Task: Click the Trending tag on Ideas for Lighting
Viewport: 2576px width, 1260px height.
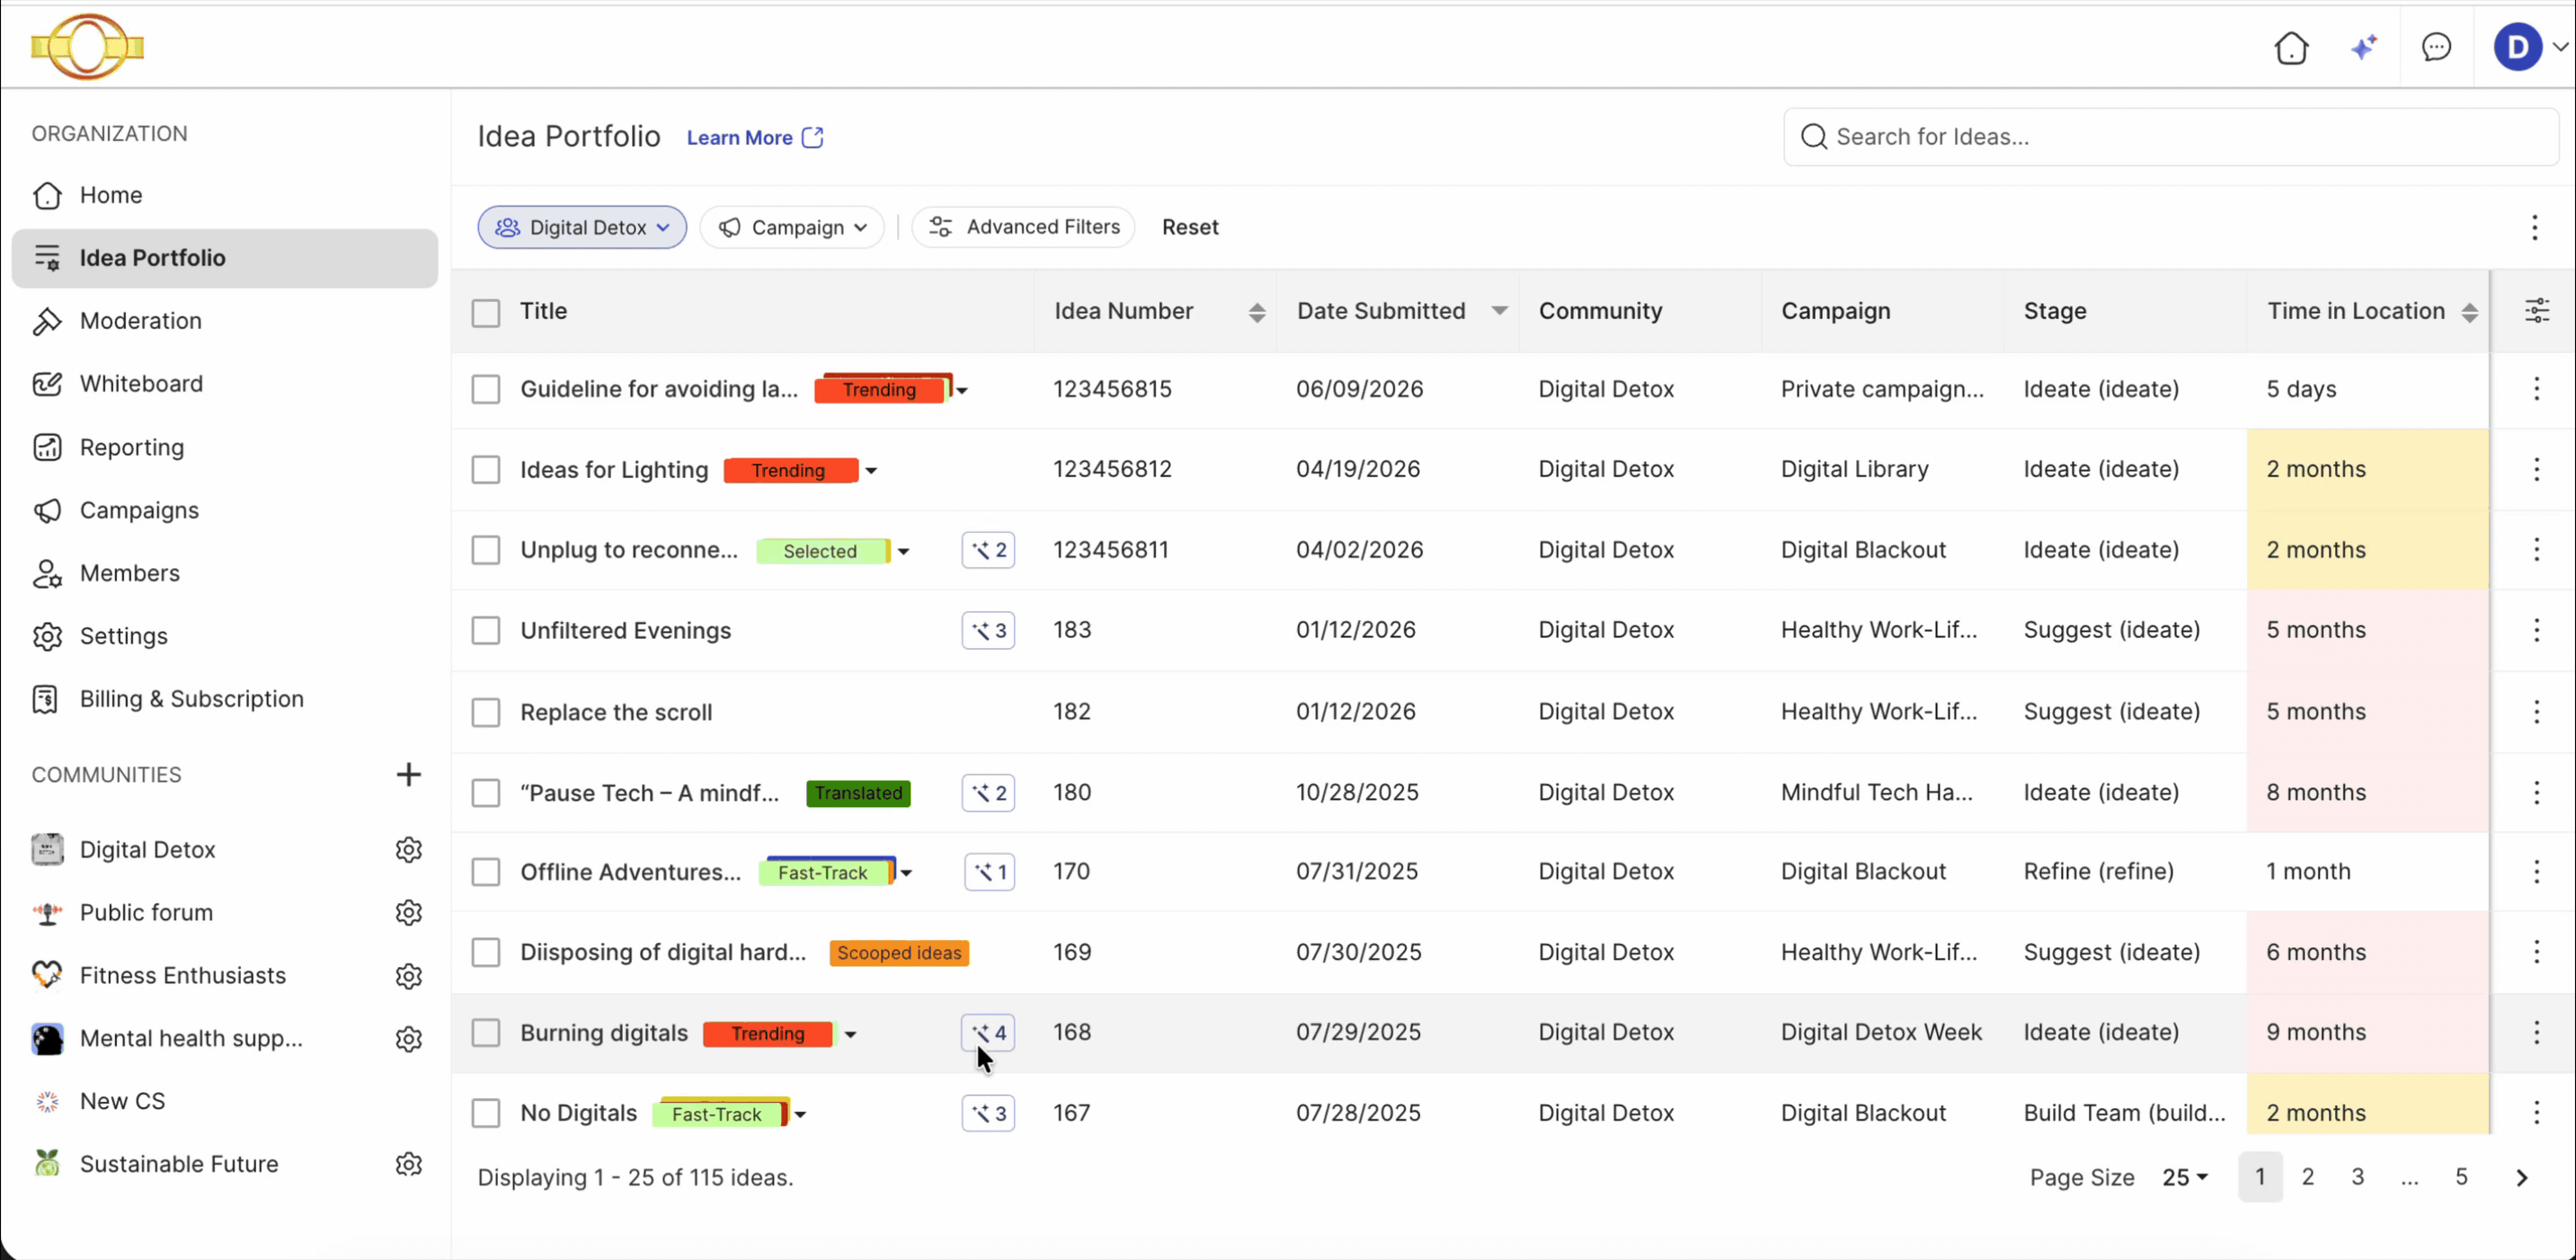Action: (x=790, y=470)
